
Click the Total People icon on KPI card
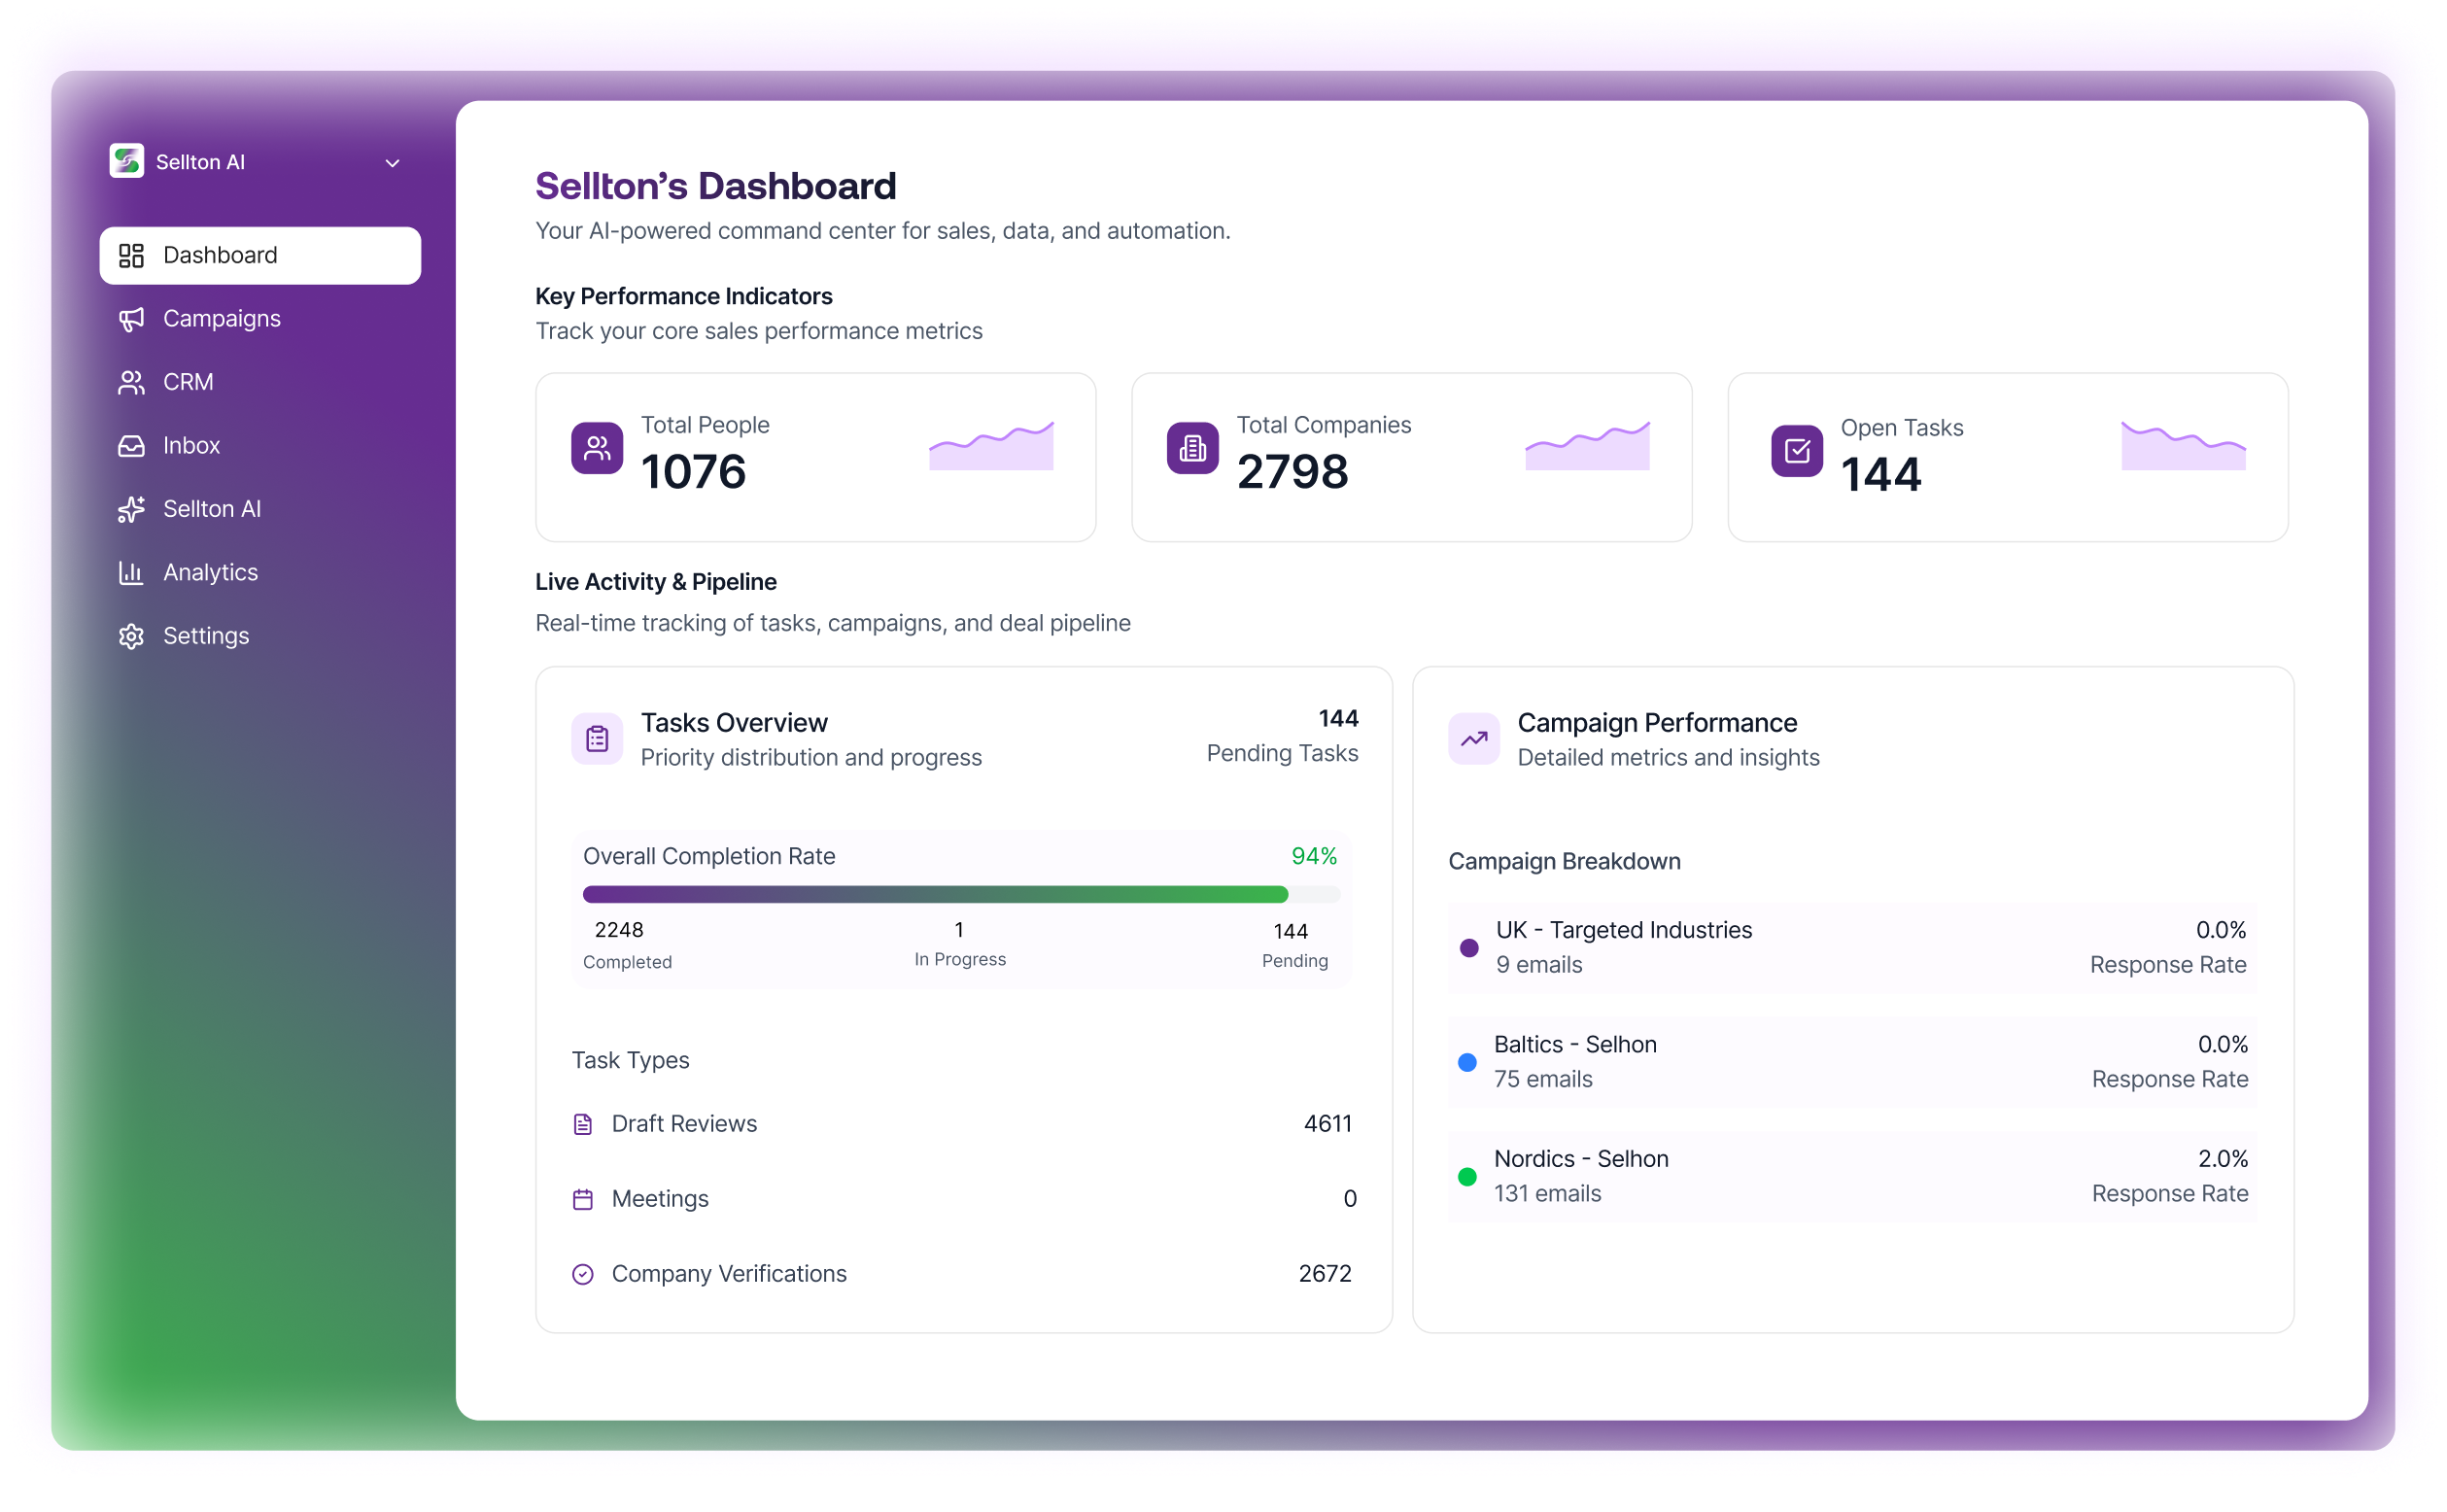coord(597,448)
